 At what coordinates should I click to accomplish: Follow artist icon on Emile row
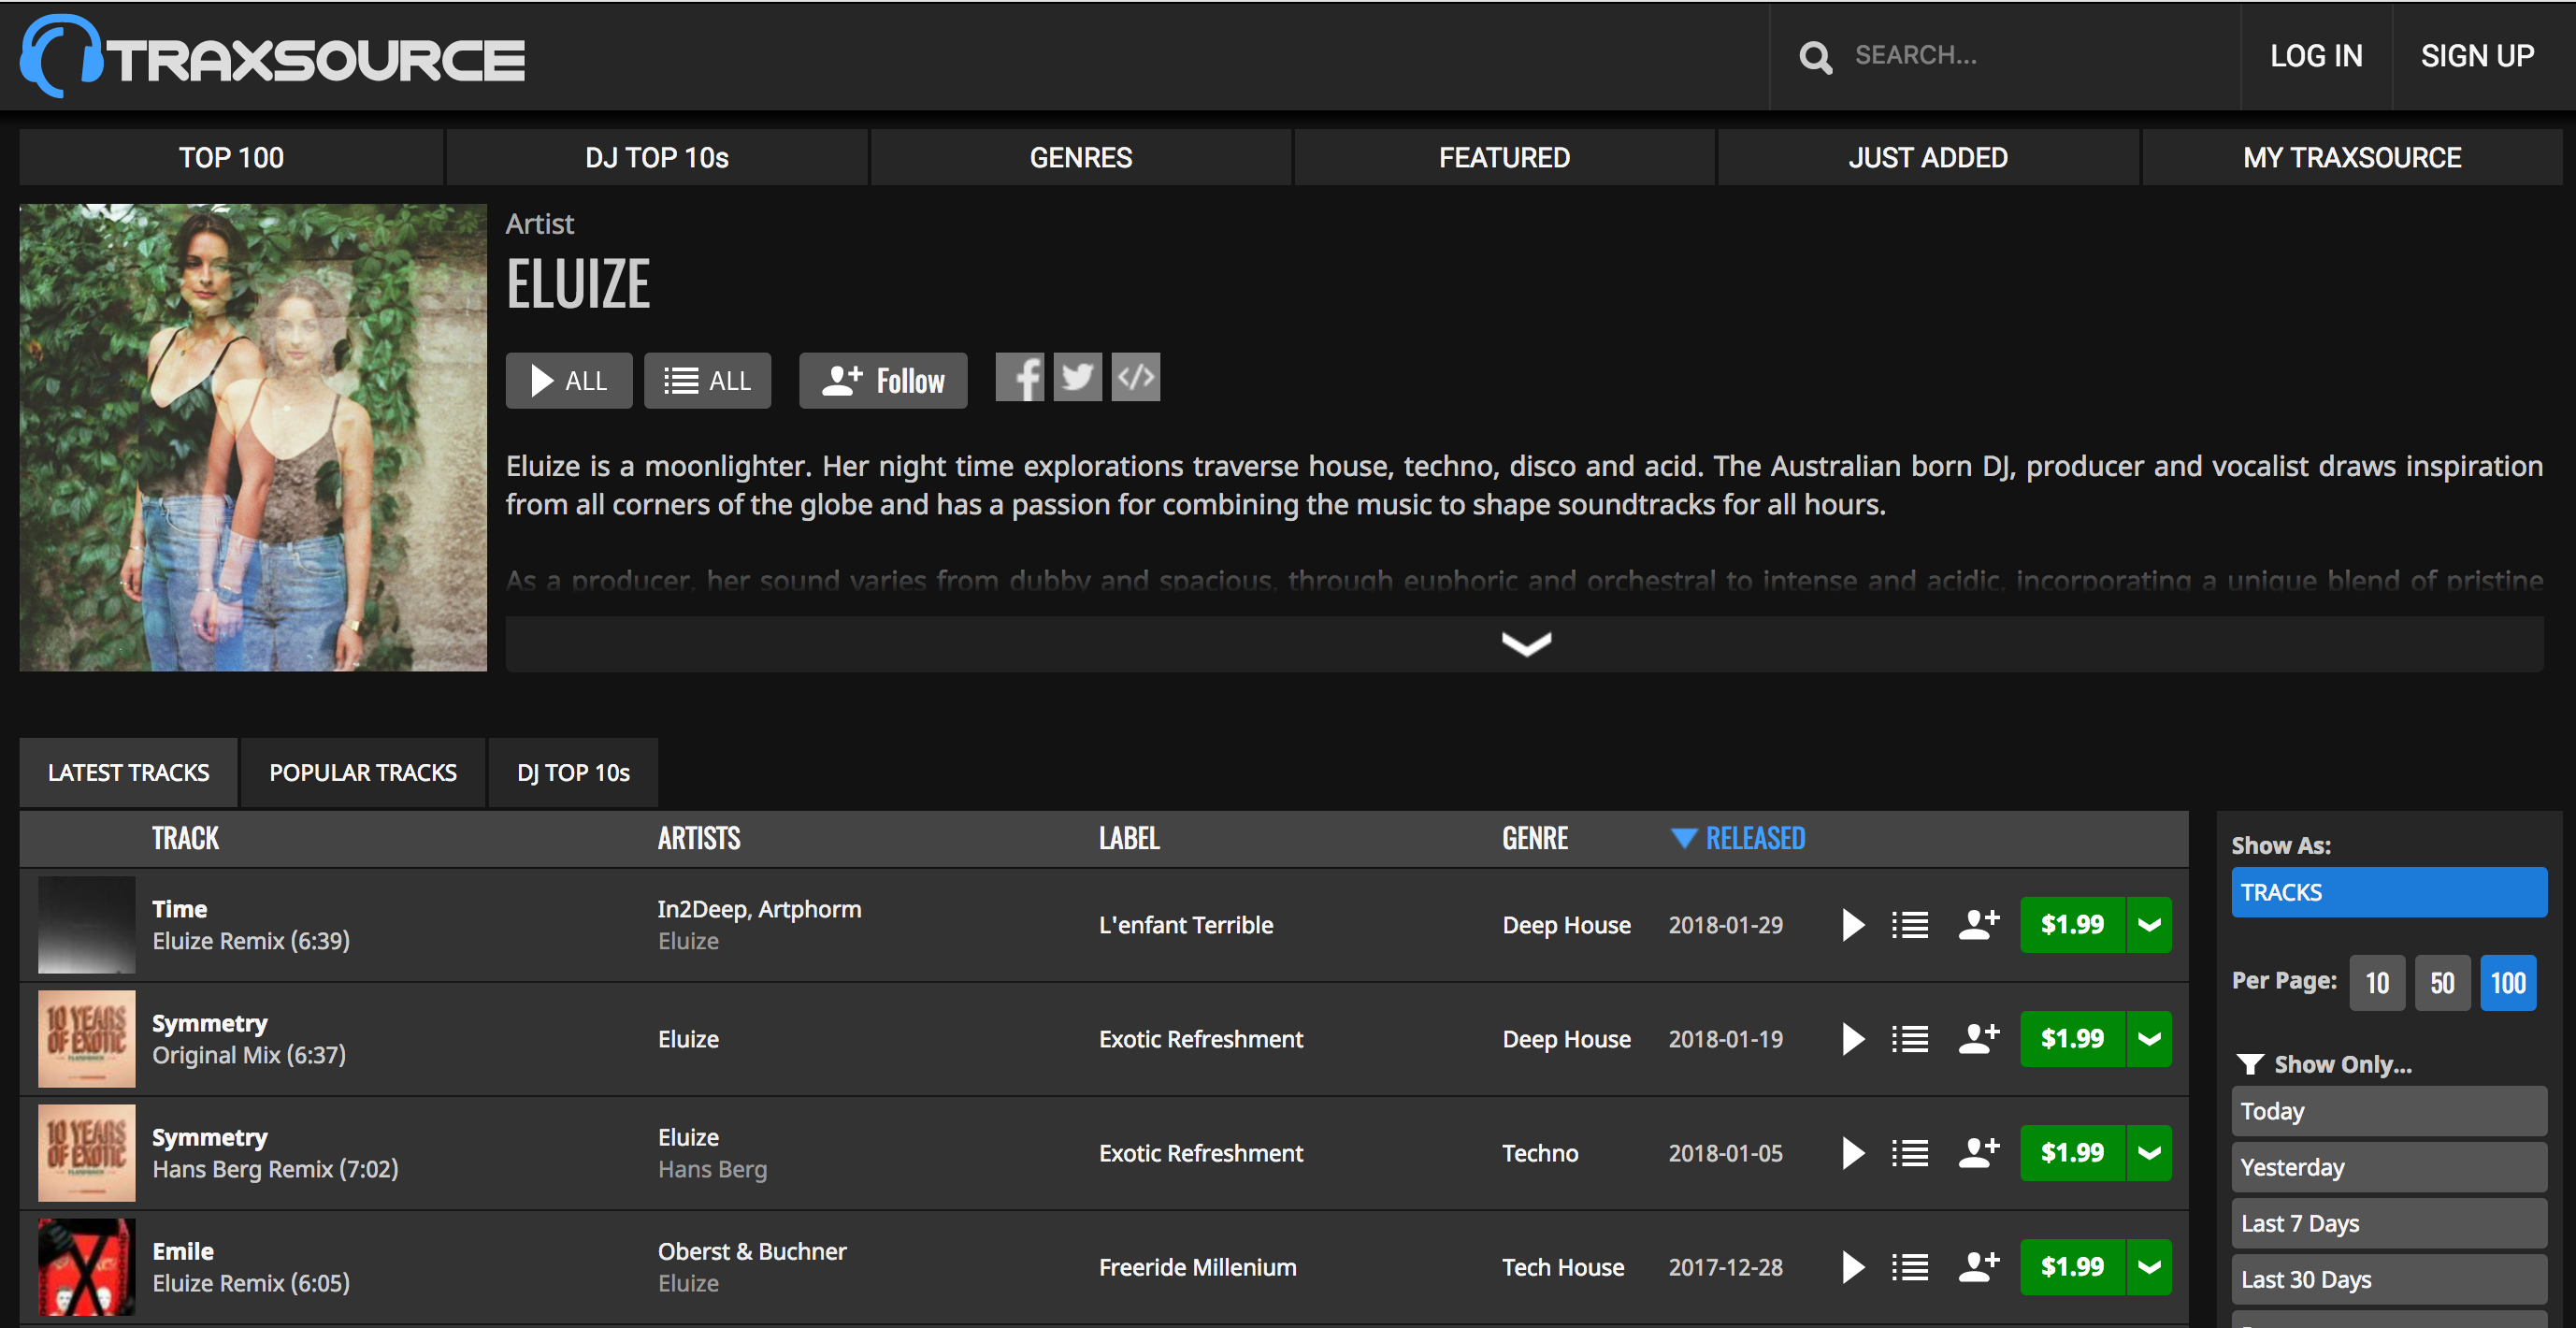(1977, 1267)
